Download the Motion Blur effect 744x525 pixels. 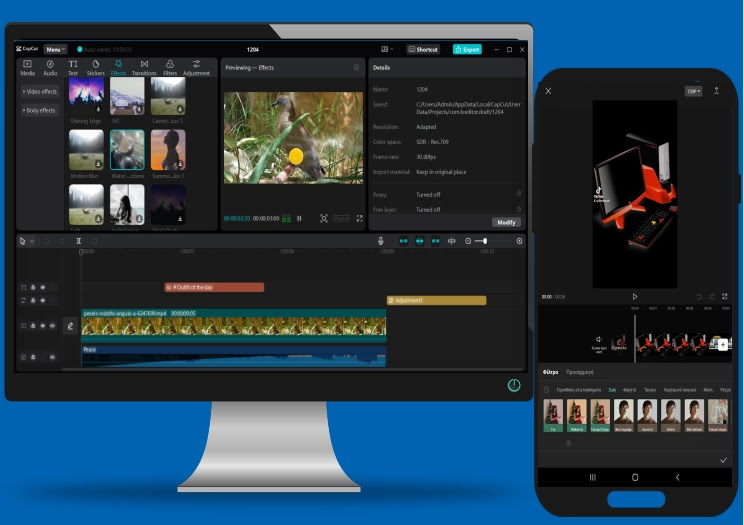(98, 164)
